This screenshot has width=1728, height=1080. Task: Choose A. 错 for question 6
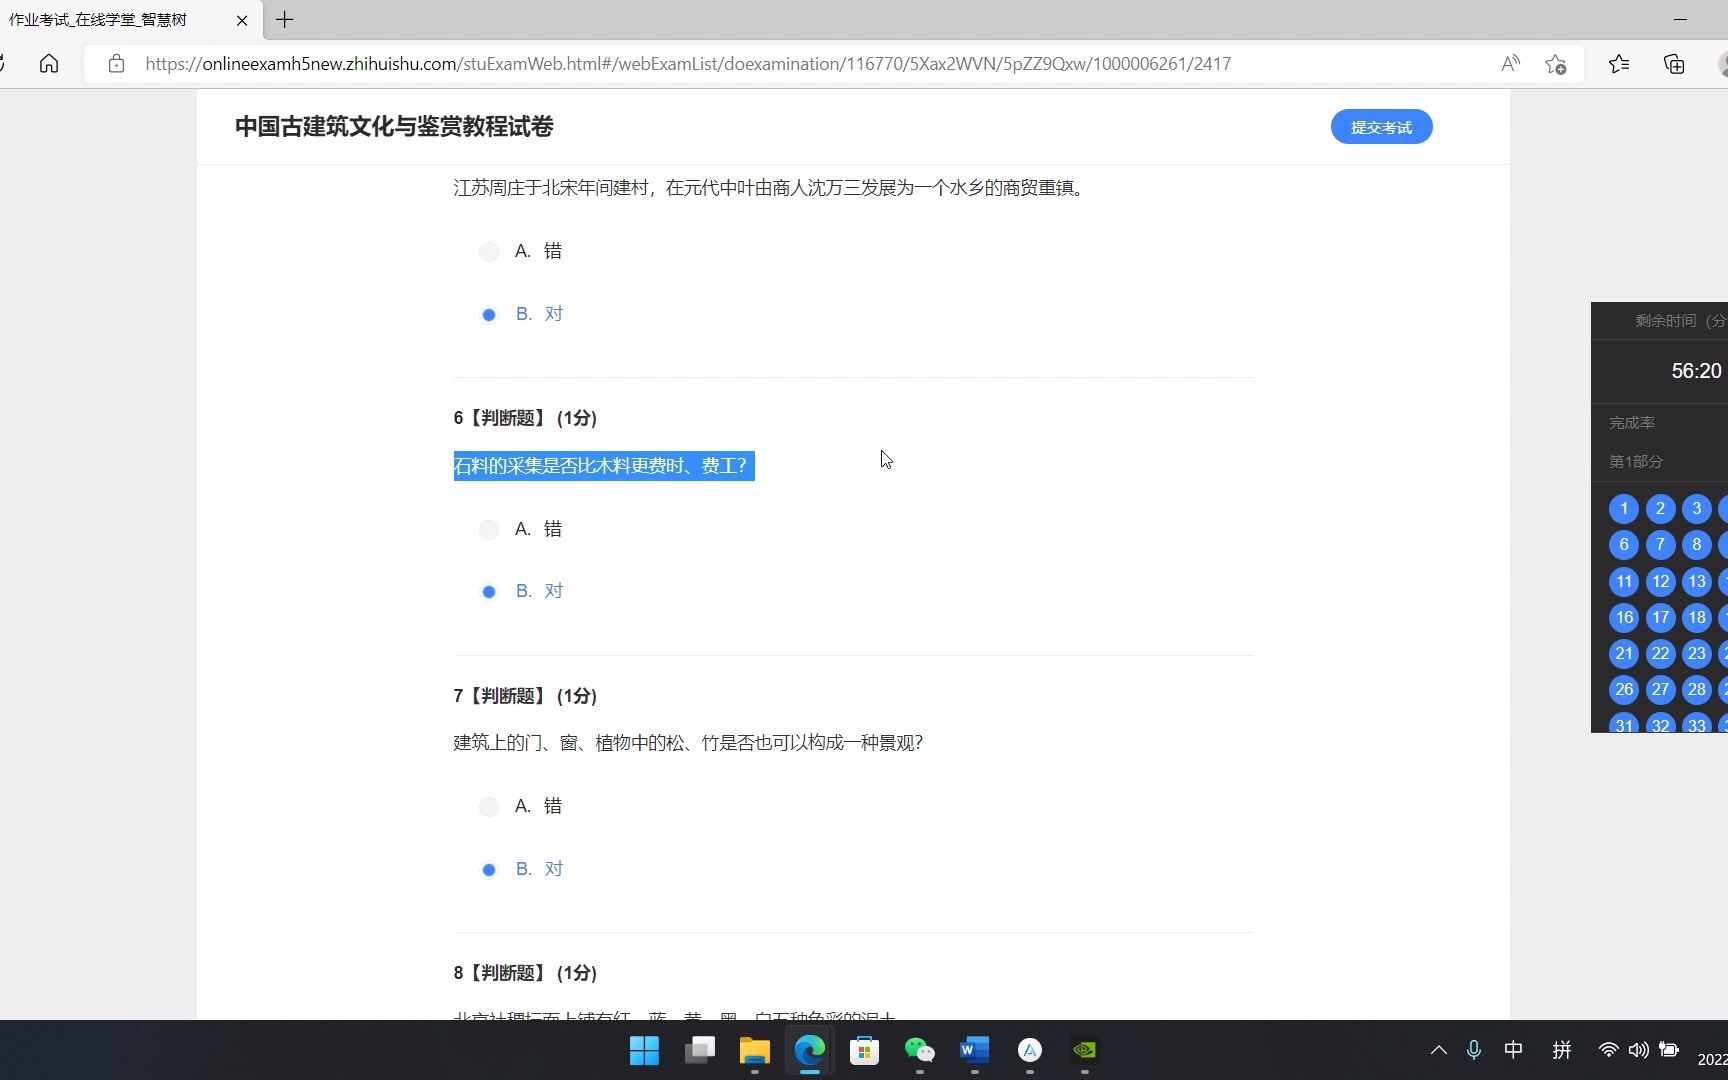point(489,530)
